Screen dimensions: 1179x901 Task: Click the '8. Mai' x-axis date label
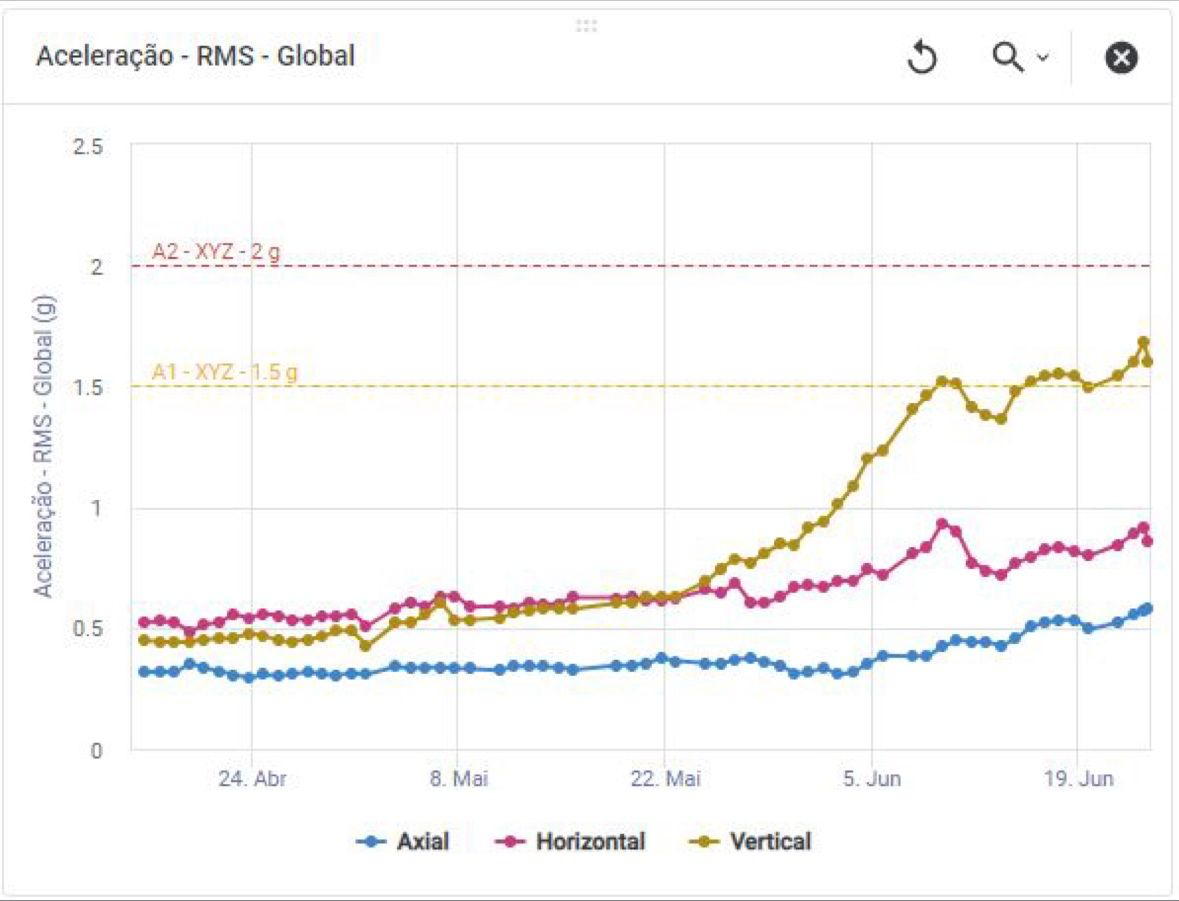point(459,778)
